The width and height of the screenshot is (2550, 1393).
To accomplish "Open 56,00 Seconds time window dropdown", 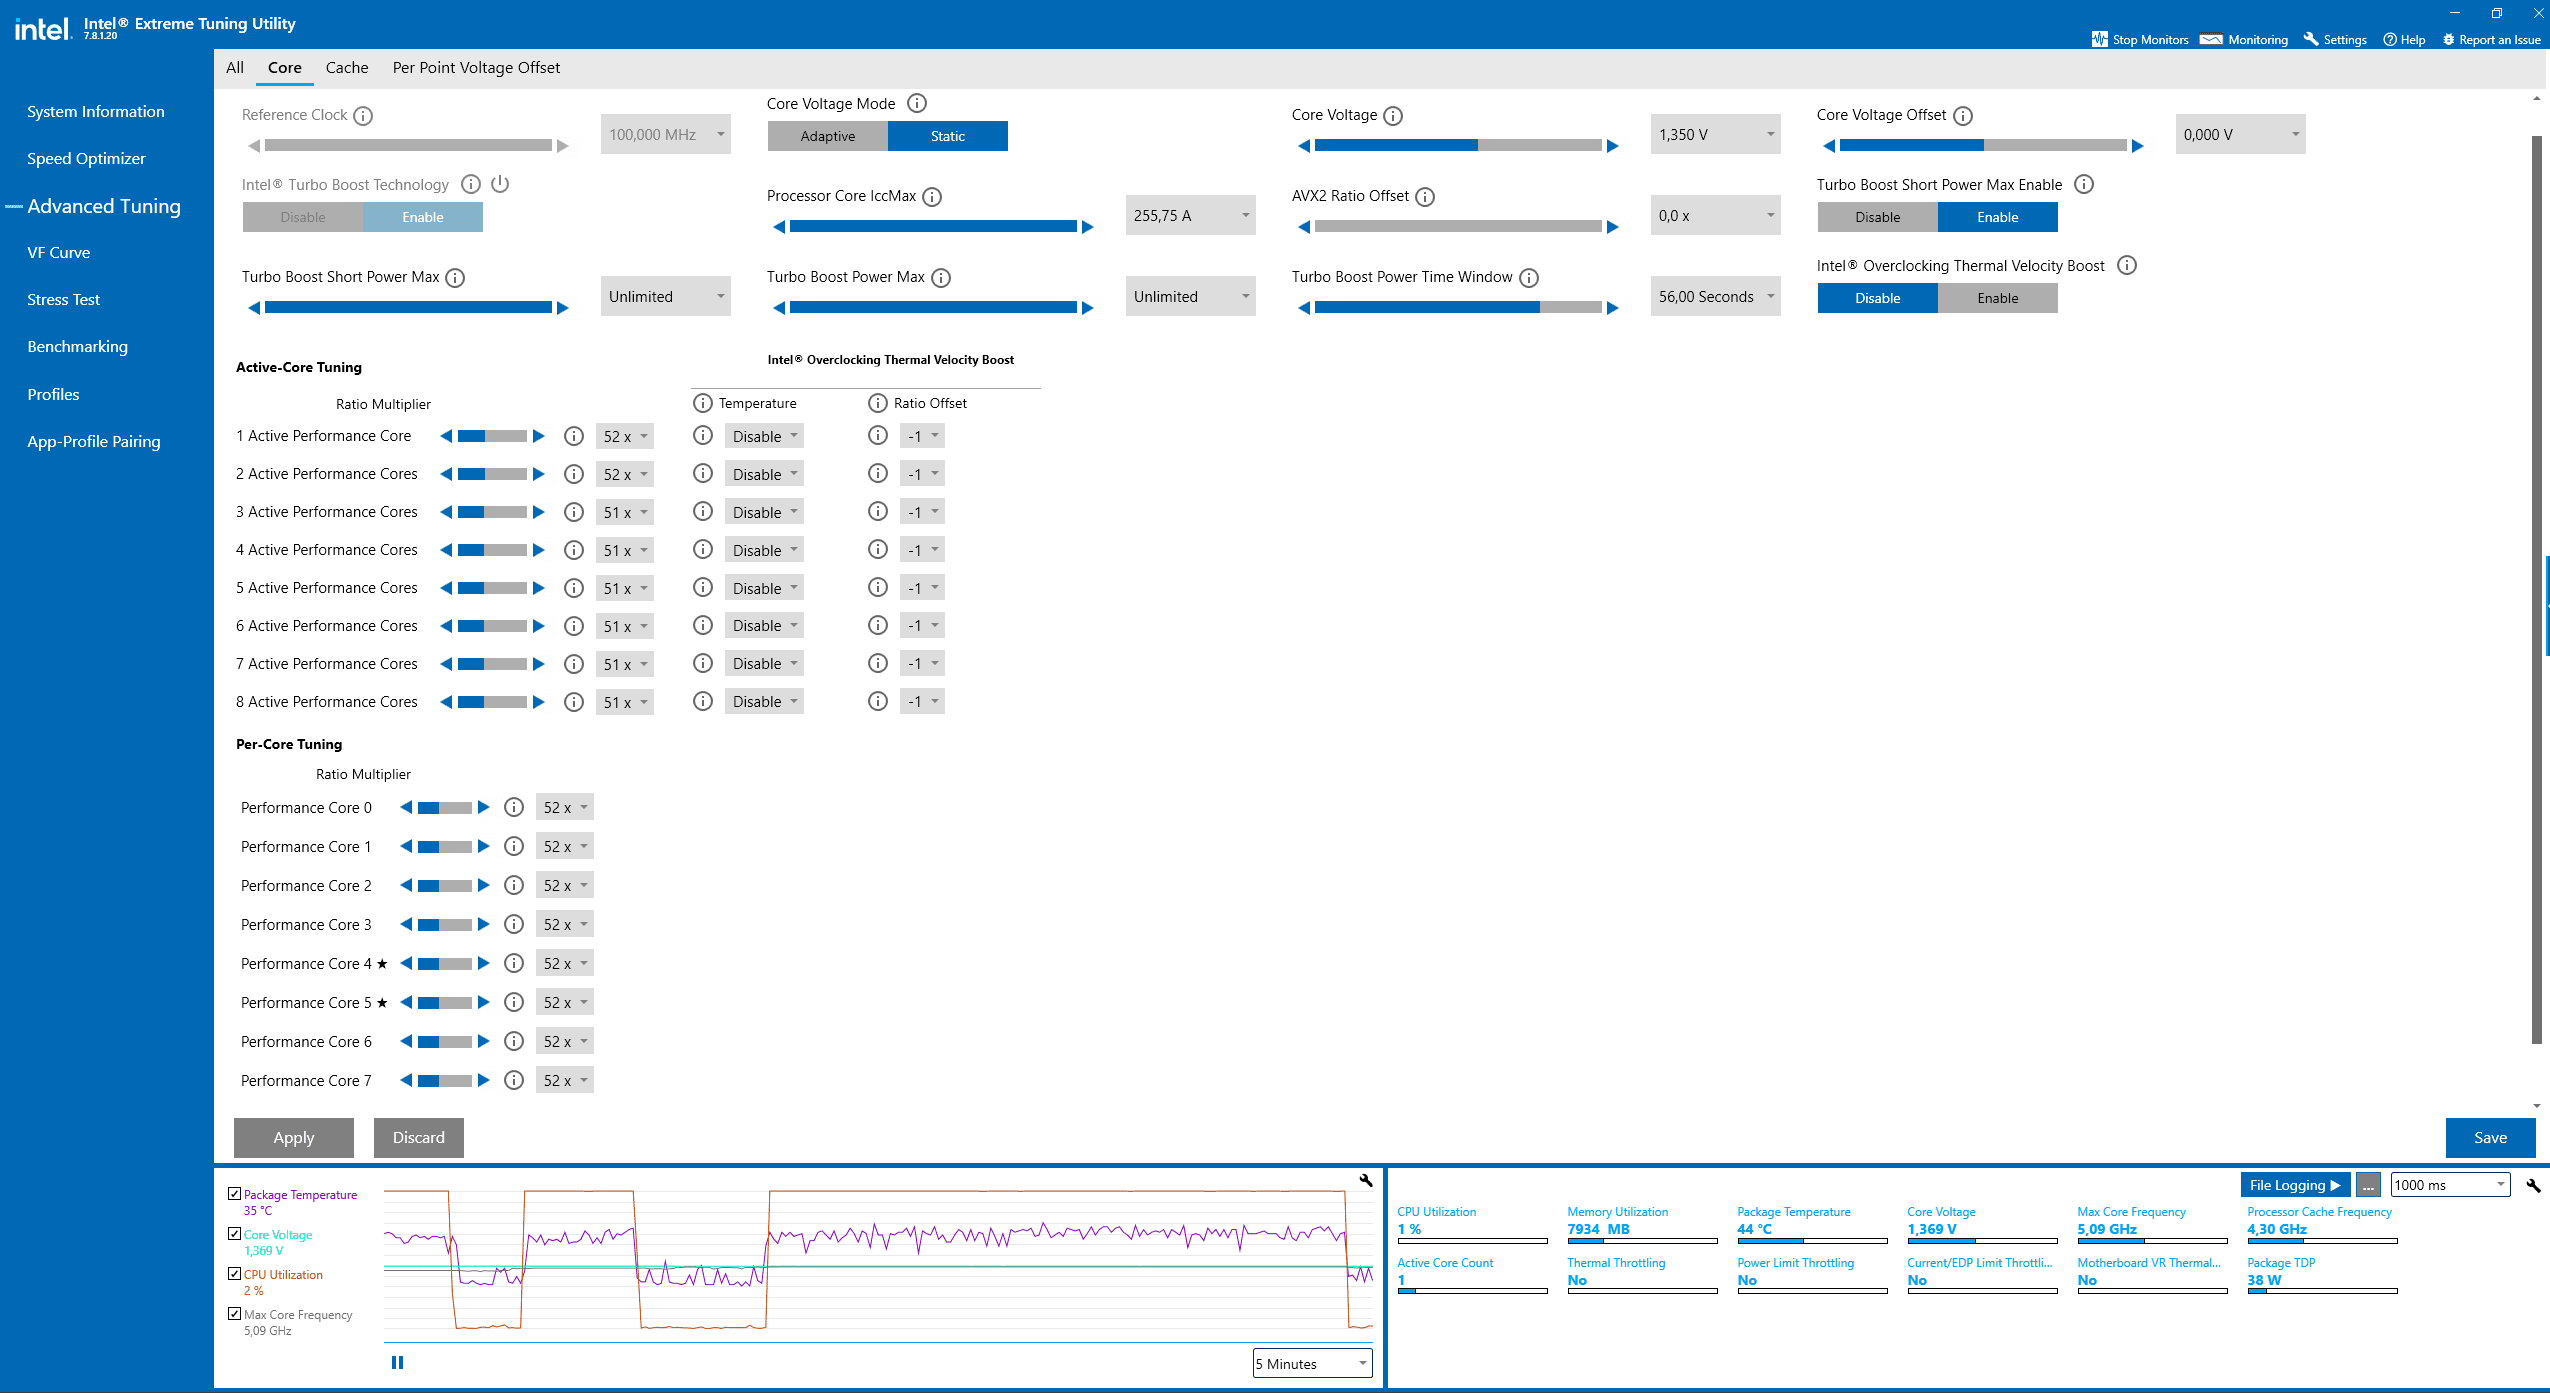I will click(x=1716, y=296).
